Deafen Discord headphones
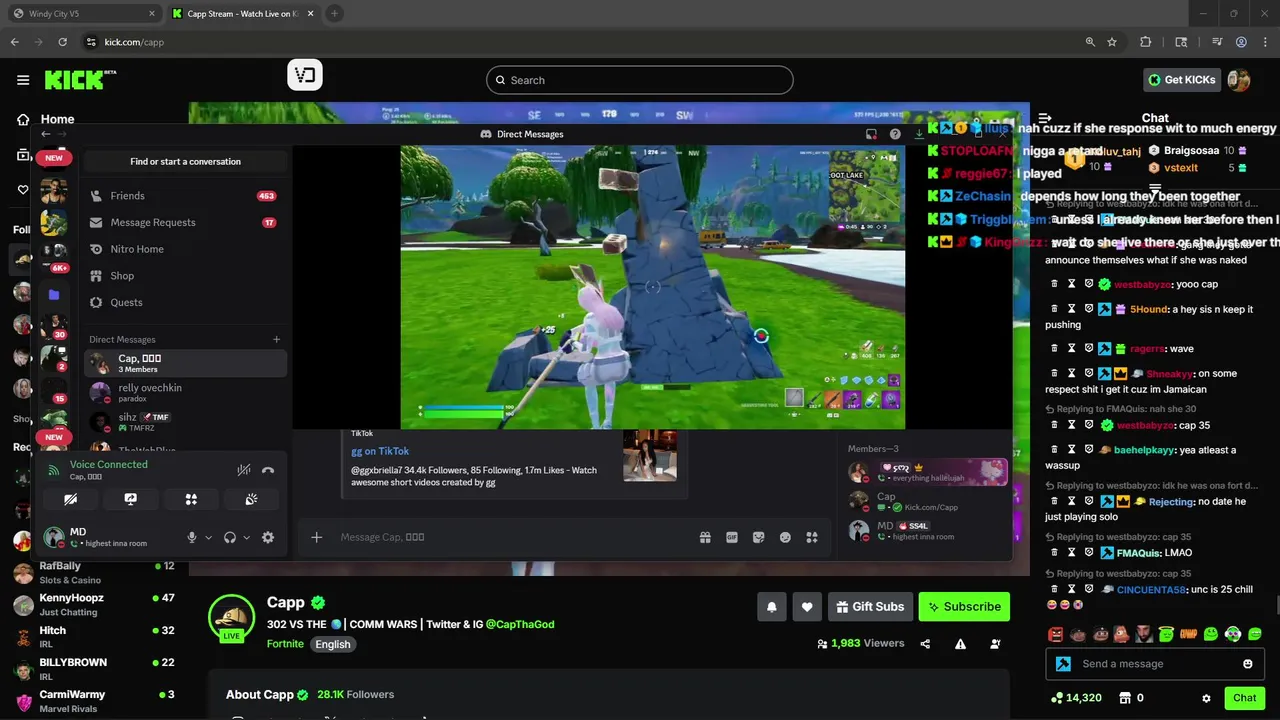Viewport: 1280px width, 720px height. [x=230, y=537]
